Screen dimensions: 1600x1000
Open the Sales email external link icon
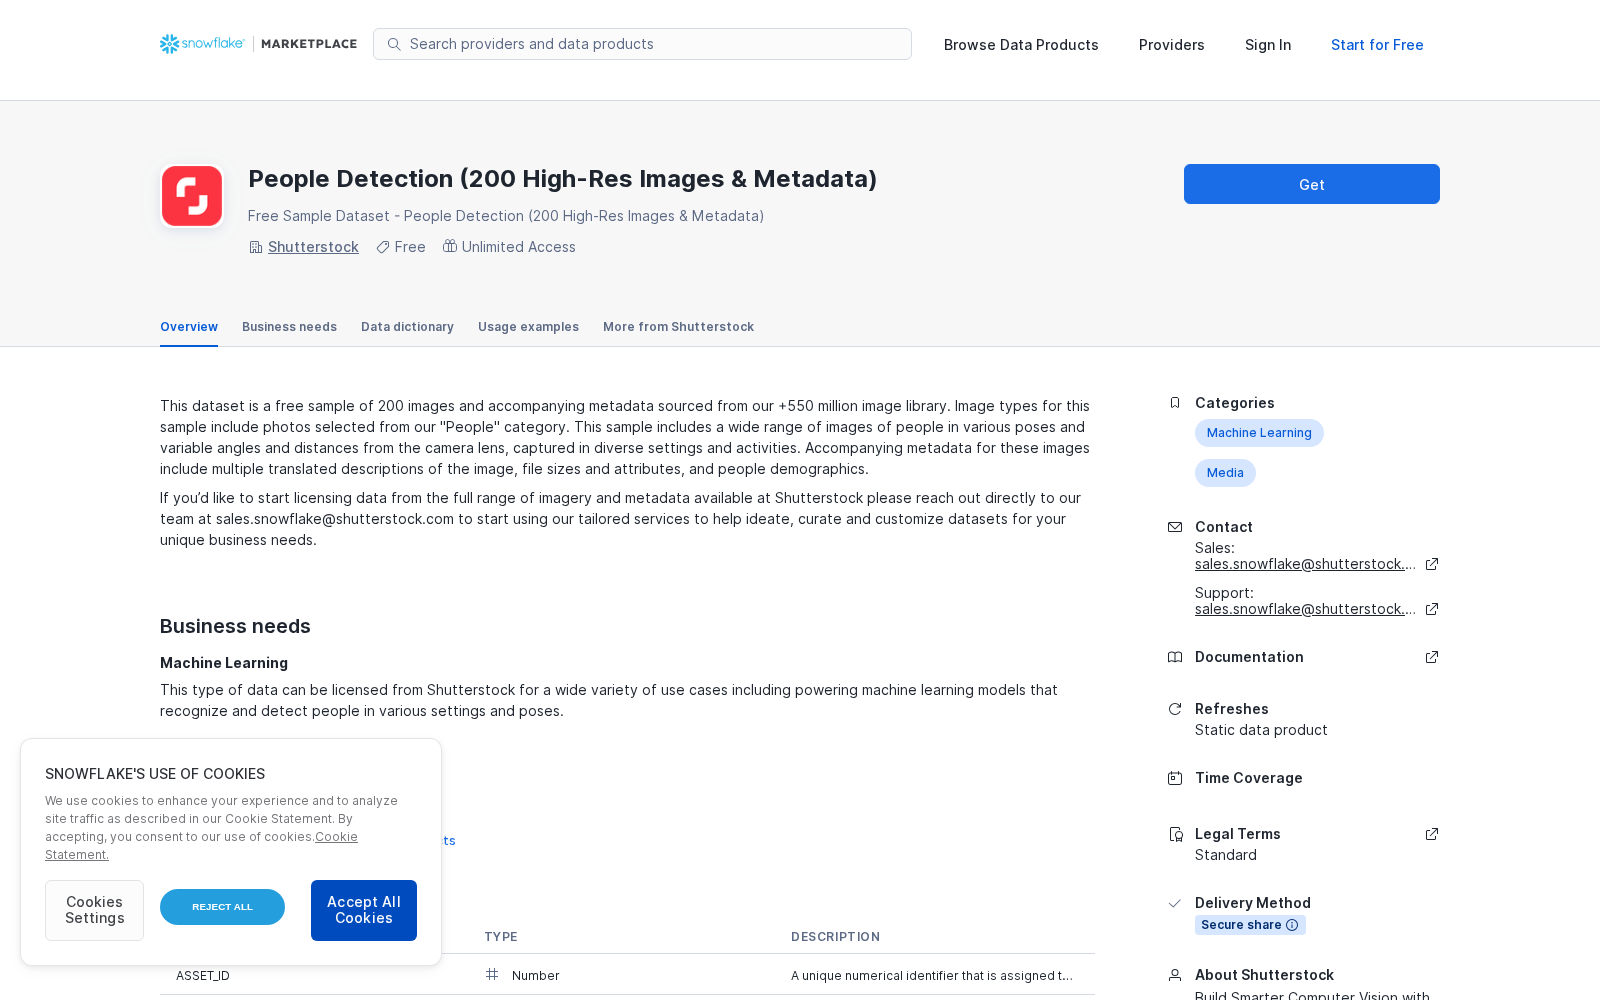(1432, 564)
